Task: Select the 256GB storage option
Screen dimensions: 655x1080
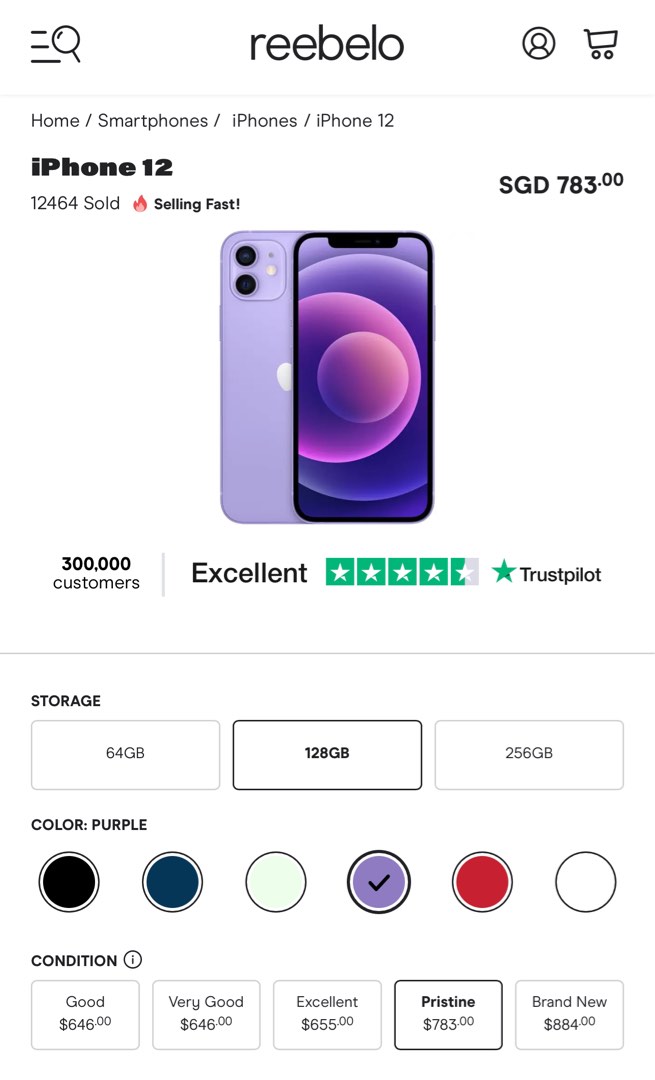Action: [529, 754]
